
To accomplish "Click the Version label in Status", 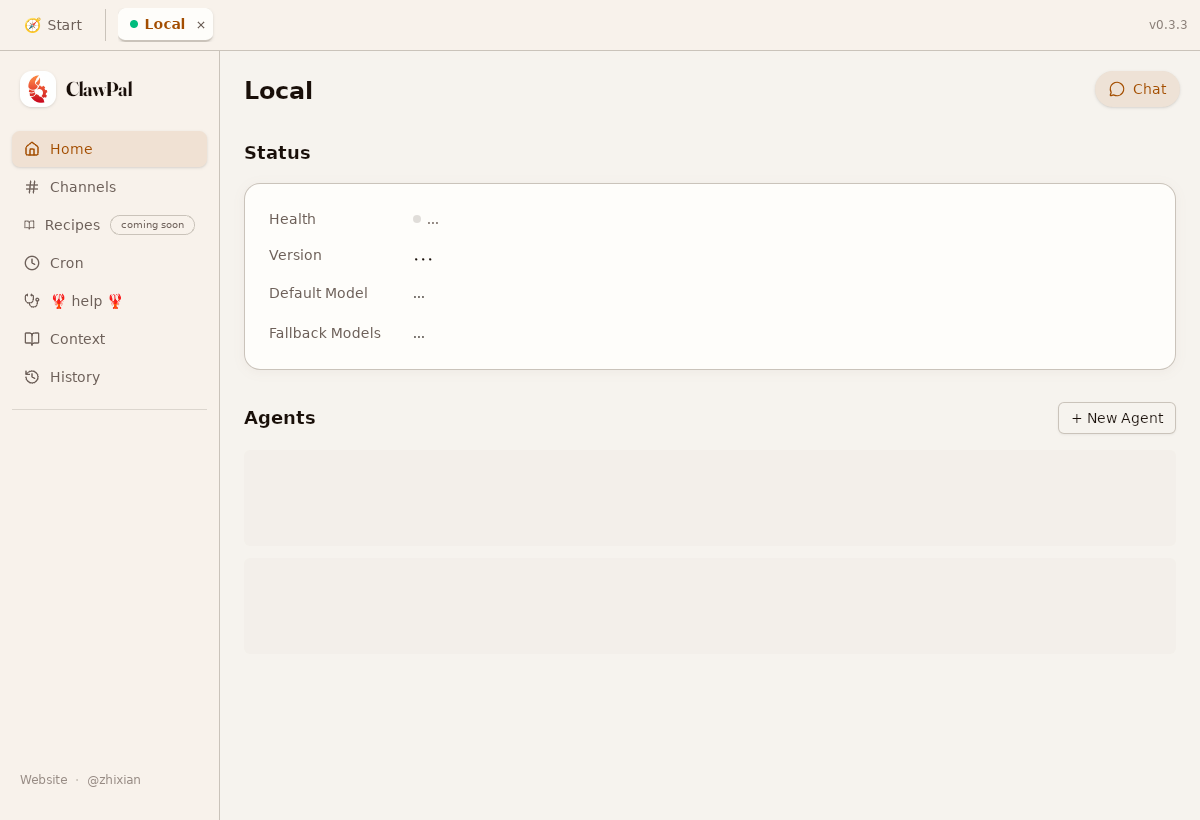I will [295, 255].
